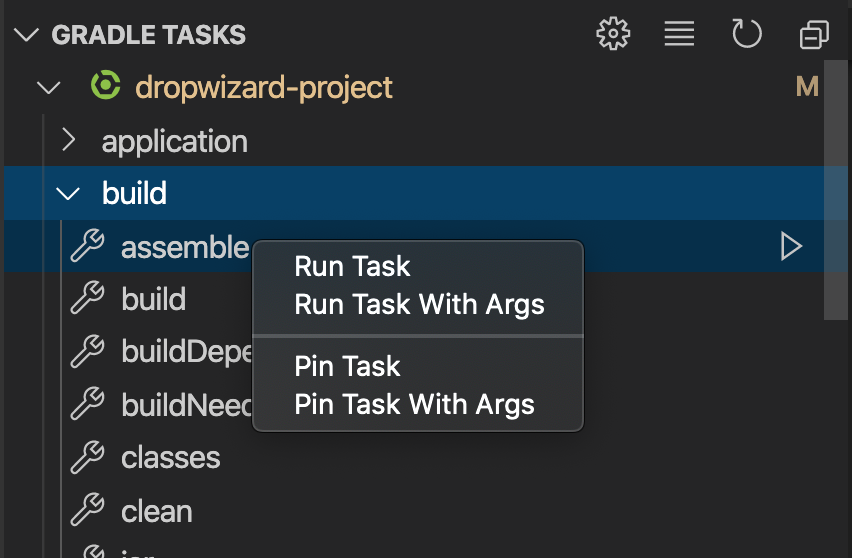
Task: Click wrench icon beside clean task
Action: coord(87,510)
